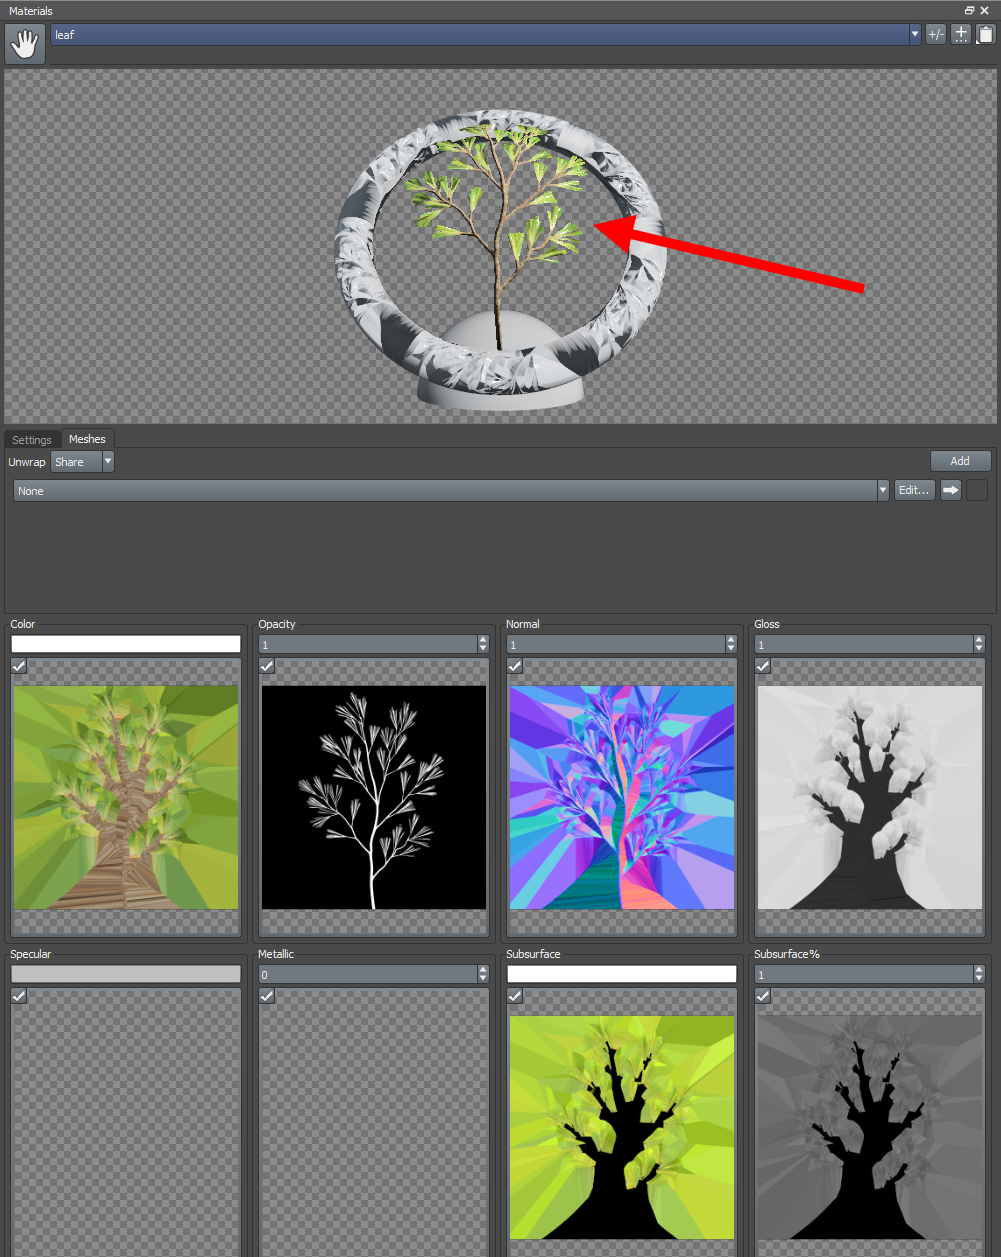Click the Subsurface% value field
The height and width of the screenshot is (1257, 1001).
863,974
